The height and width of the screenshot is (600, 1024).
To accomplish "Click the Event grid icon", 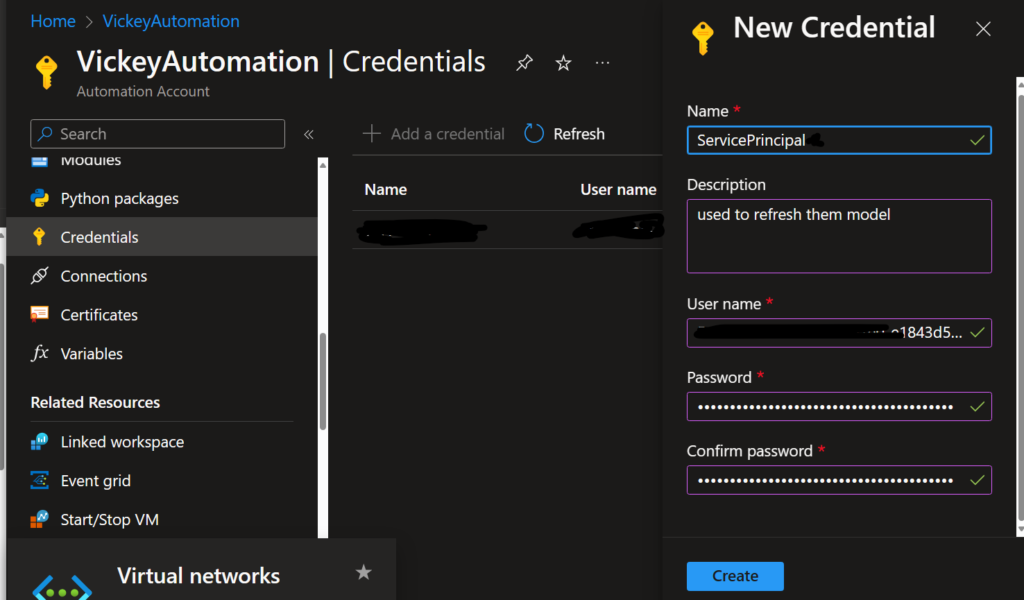I will point(39,481).
